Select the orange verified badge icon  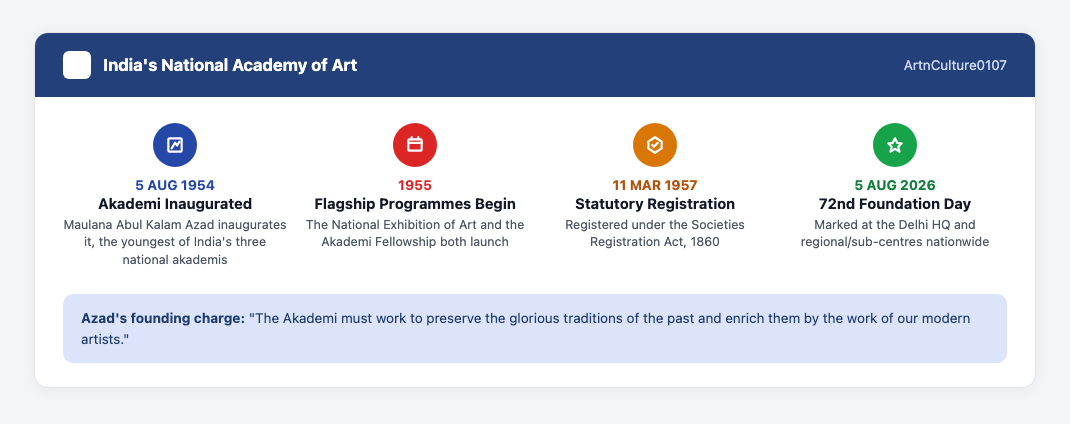click(655, 145)
